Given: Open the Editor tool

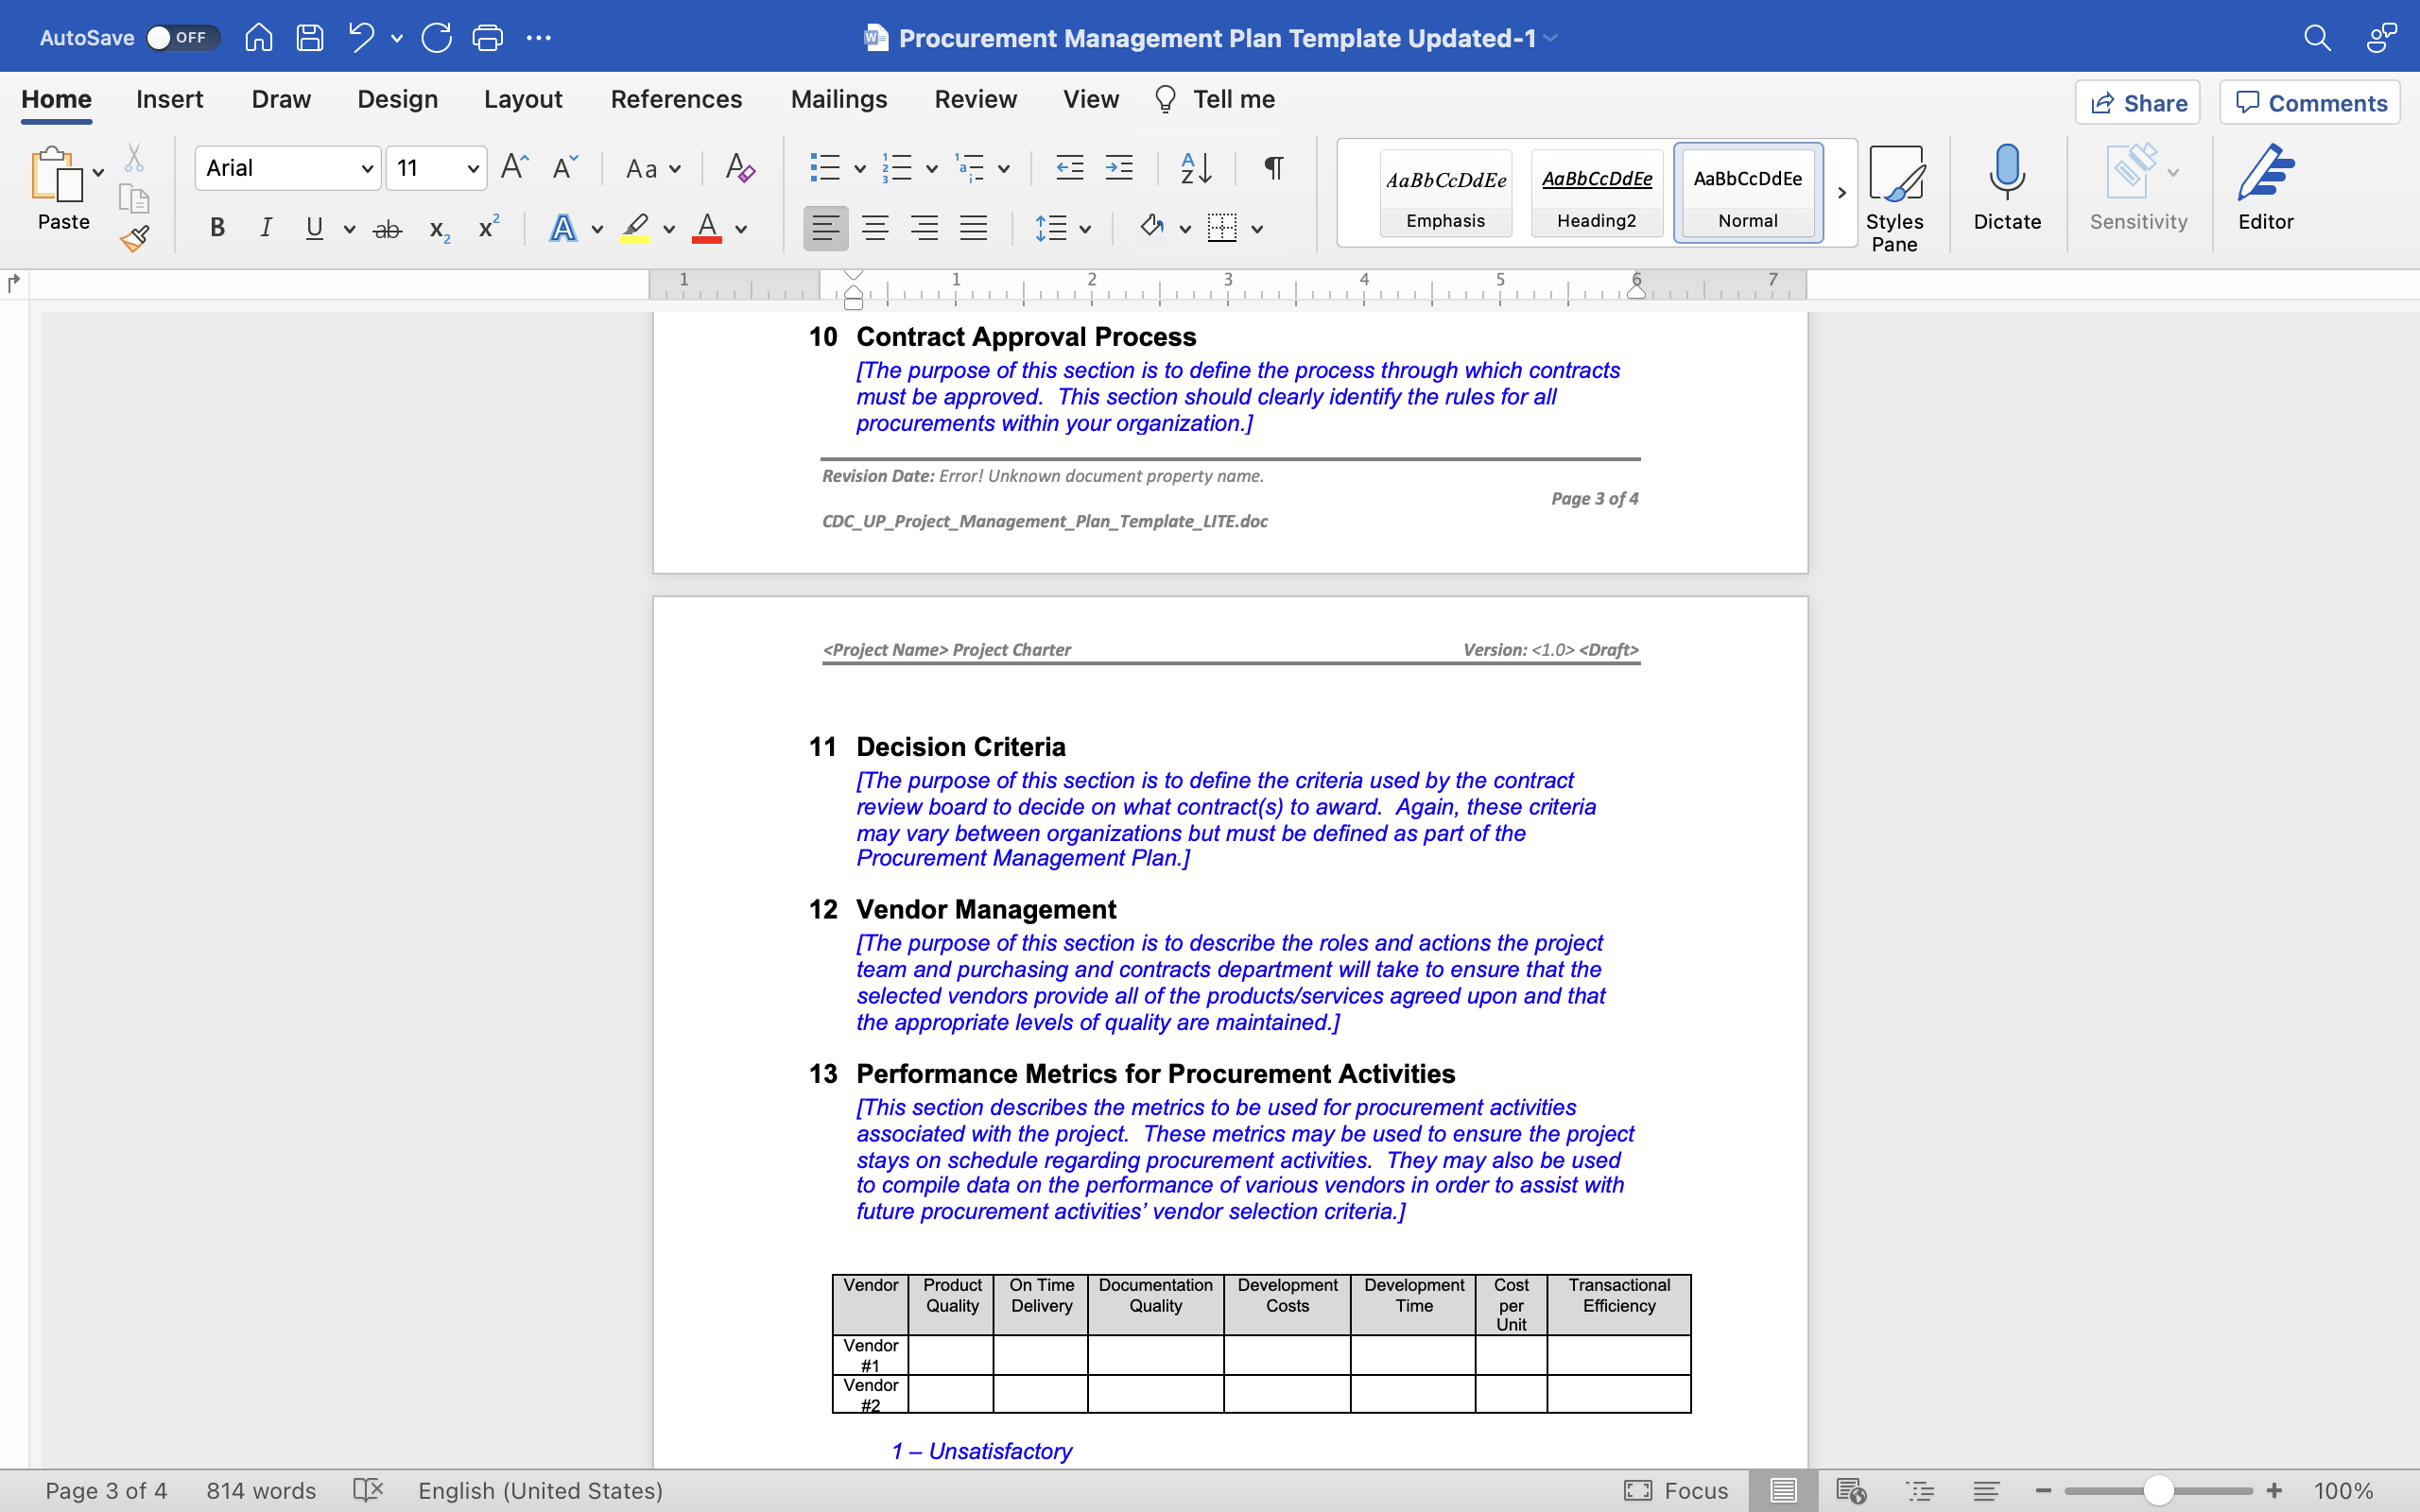Looking at the screenshot, I should click(2265, 188).
